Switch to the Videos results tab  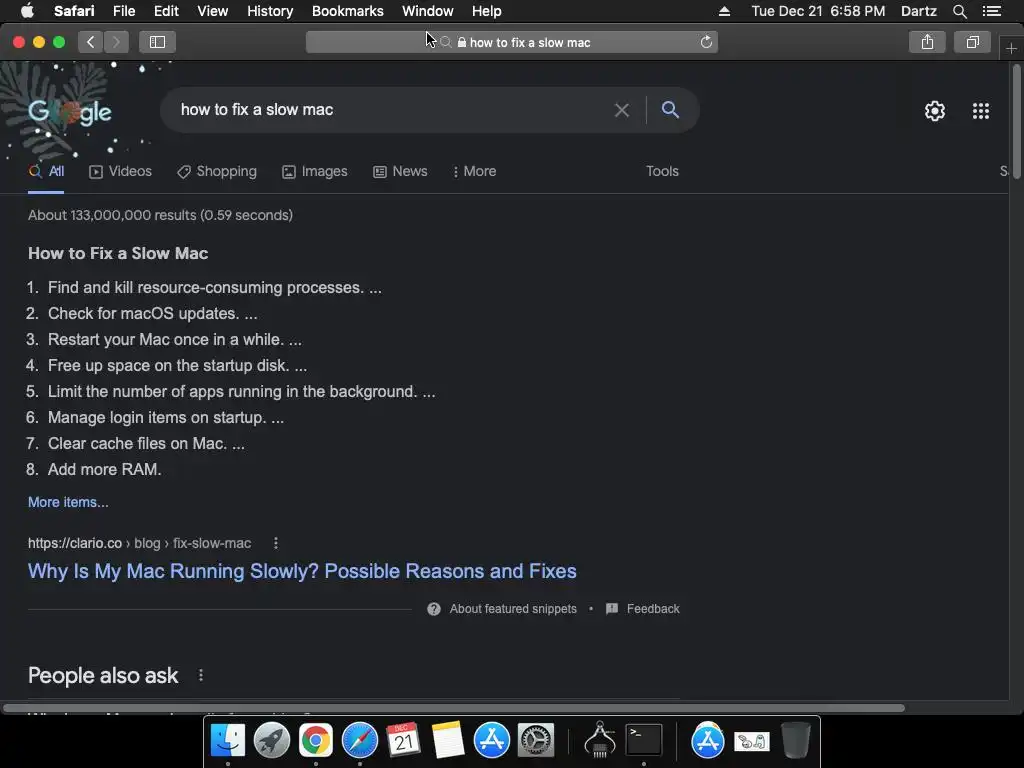[120, 172]
